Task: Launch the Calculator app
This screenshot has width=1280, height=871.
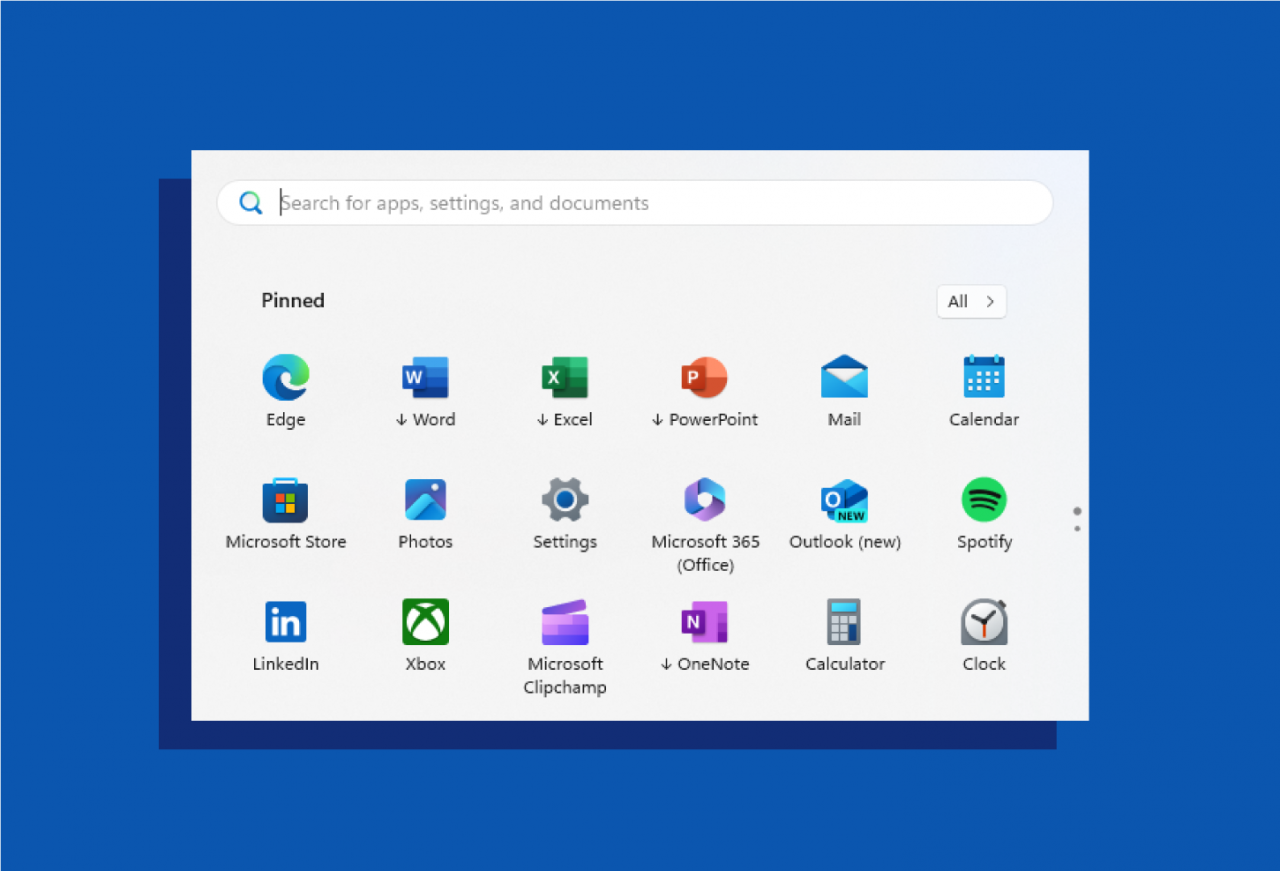Action: (x=844, y=622)
